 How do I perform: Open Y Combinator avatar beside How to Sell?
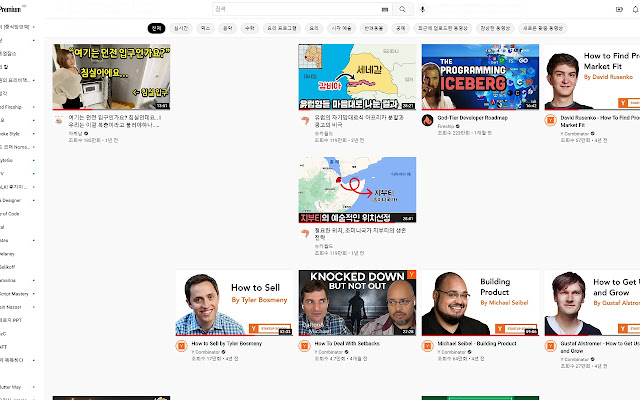tap(181, 347)
